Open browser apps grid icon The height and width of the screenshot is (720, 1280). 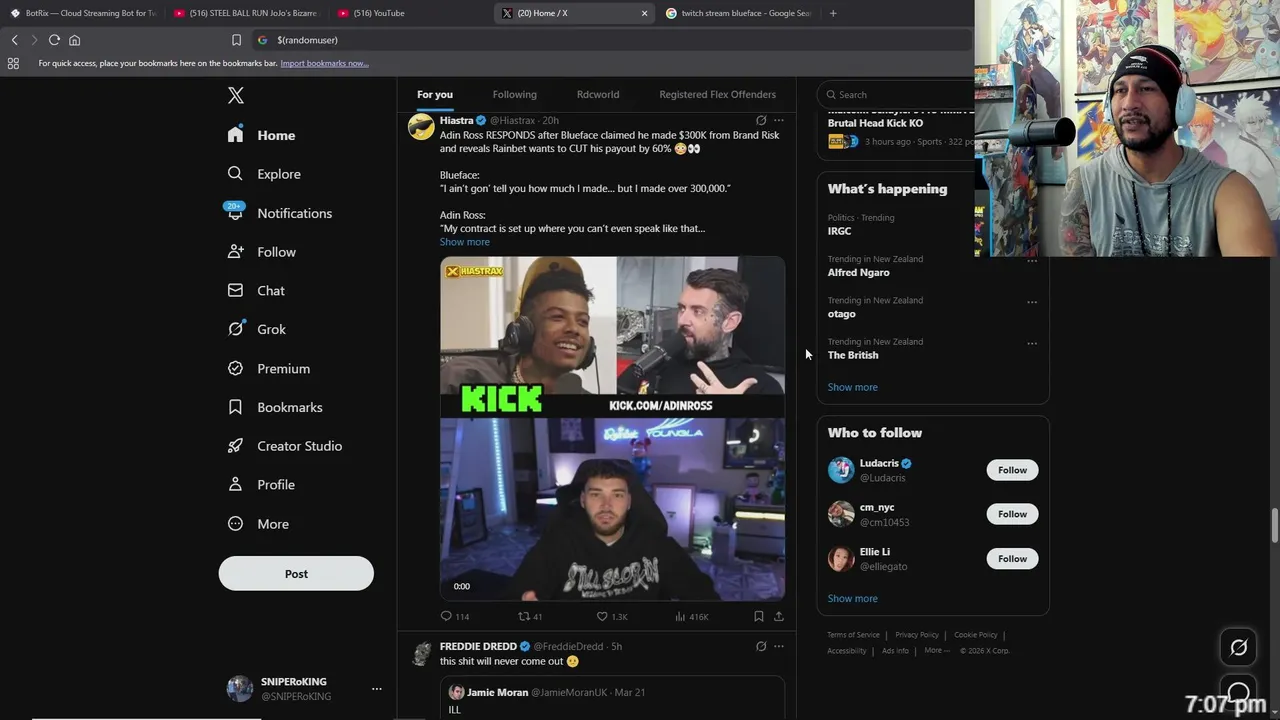(13, 63)
